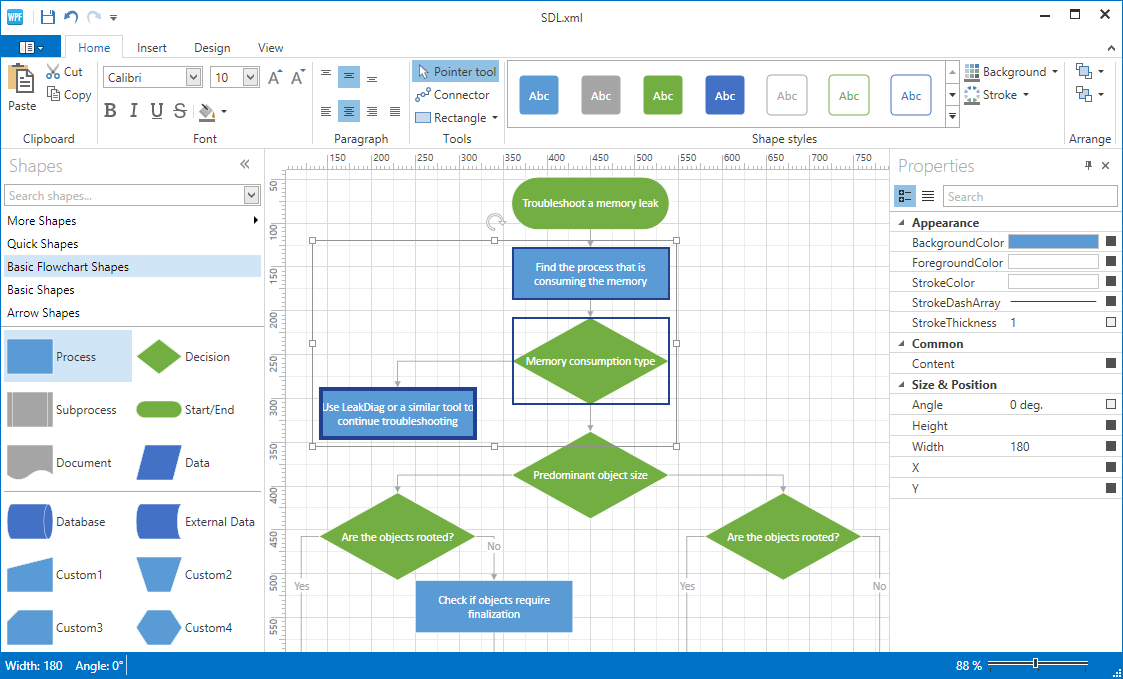
Task: Pick the Decision diamond shape
Action: [159, 357]
